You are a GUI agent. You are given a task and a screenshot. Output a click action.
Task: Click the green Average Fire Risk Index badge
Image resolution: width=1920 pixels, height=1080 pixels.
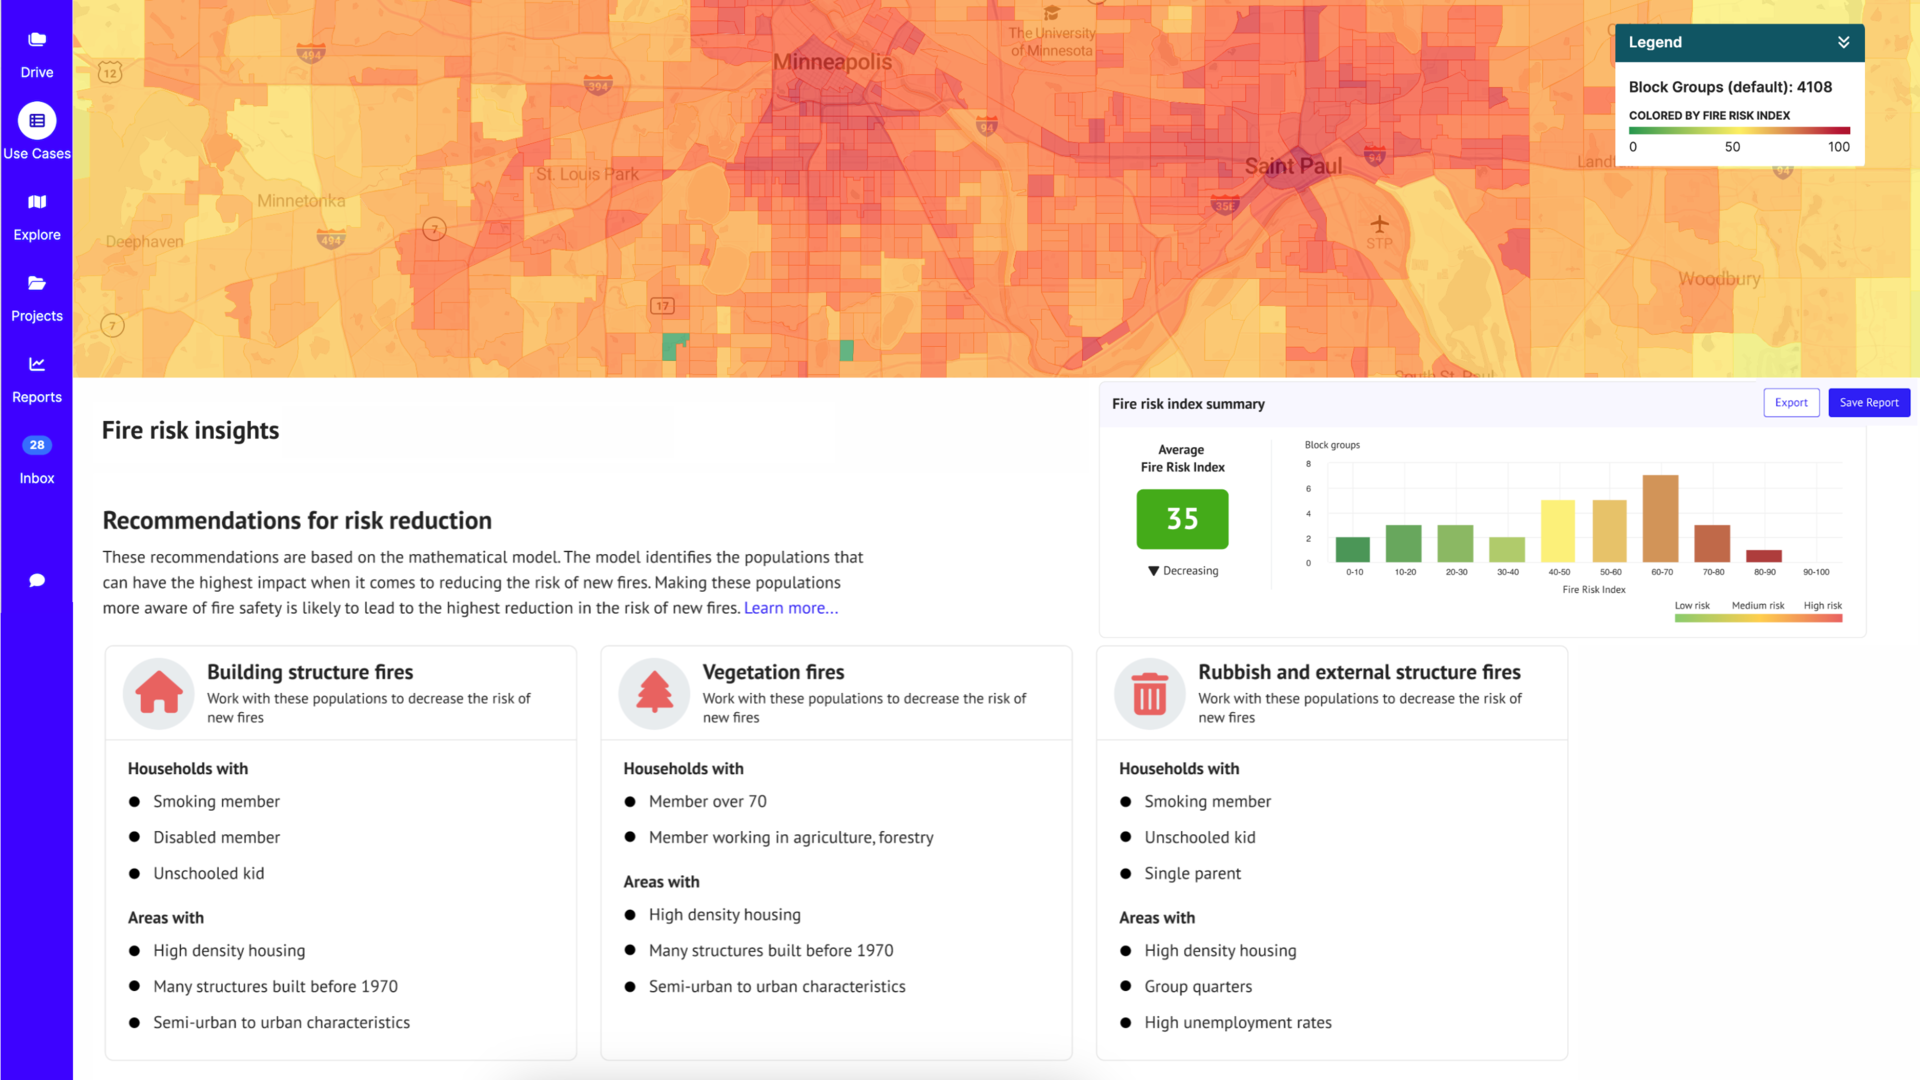1182,519
